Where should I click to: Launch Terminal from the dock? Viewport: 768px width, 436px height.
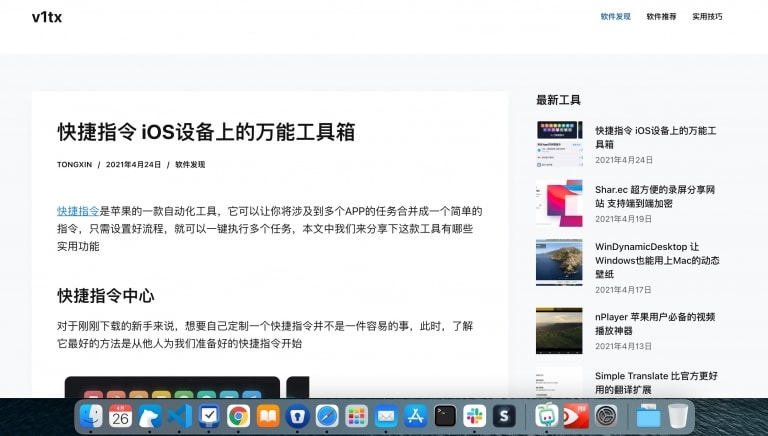click(445, 416)
